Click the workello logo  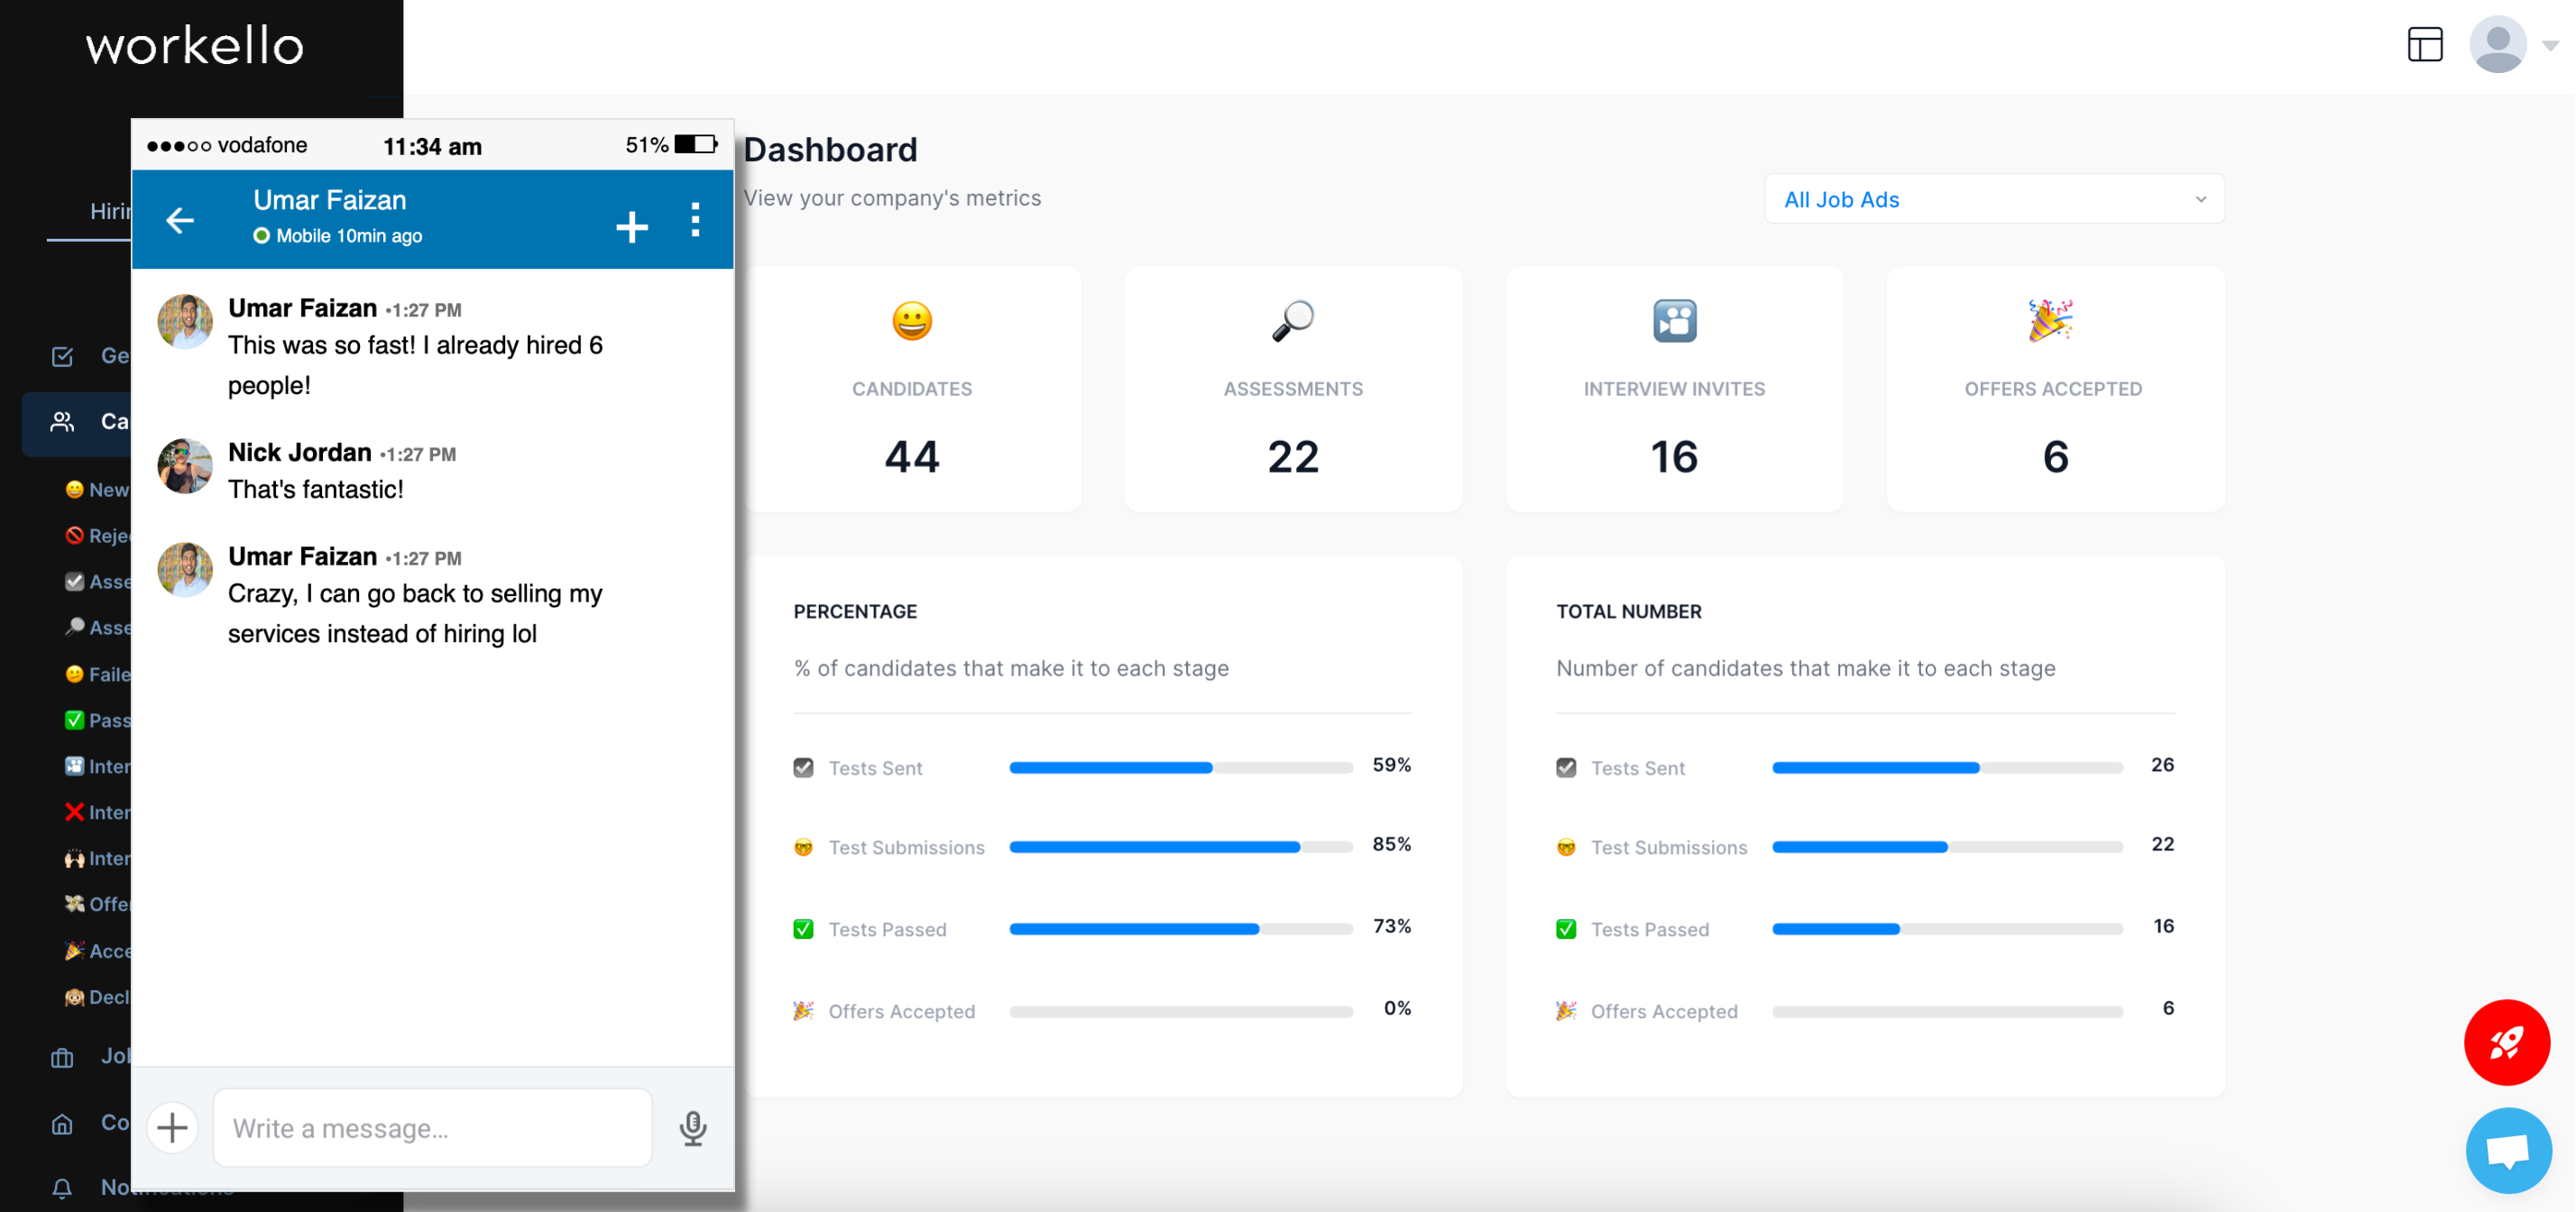pos(195,46)
